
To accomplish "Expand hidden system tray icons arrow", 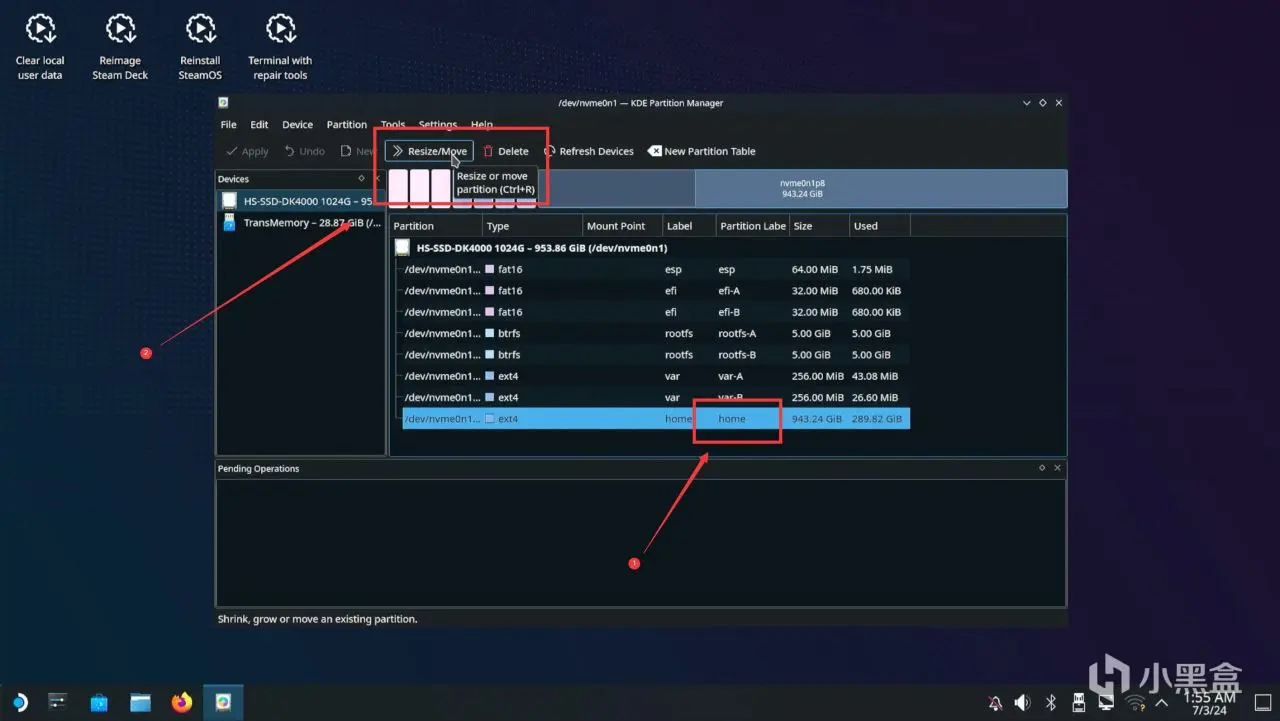I will [x=1159, y=703].
